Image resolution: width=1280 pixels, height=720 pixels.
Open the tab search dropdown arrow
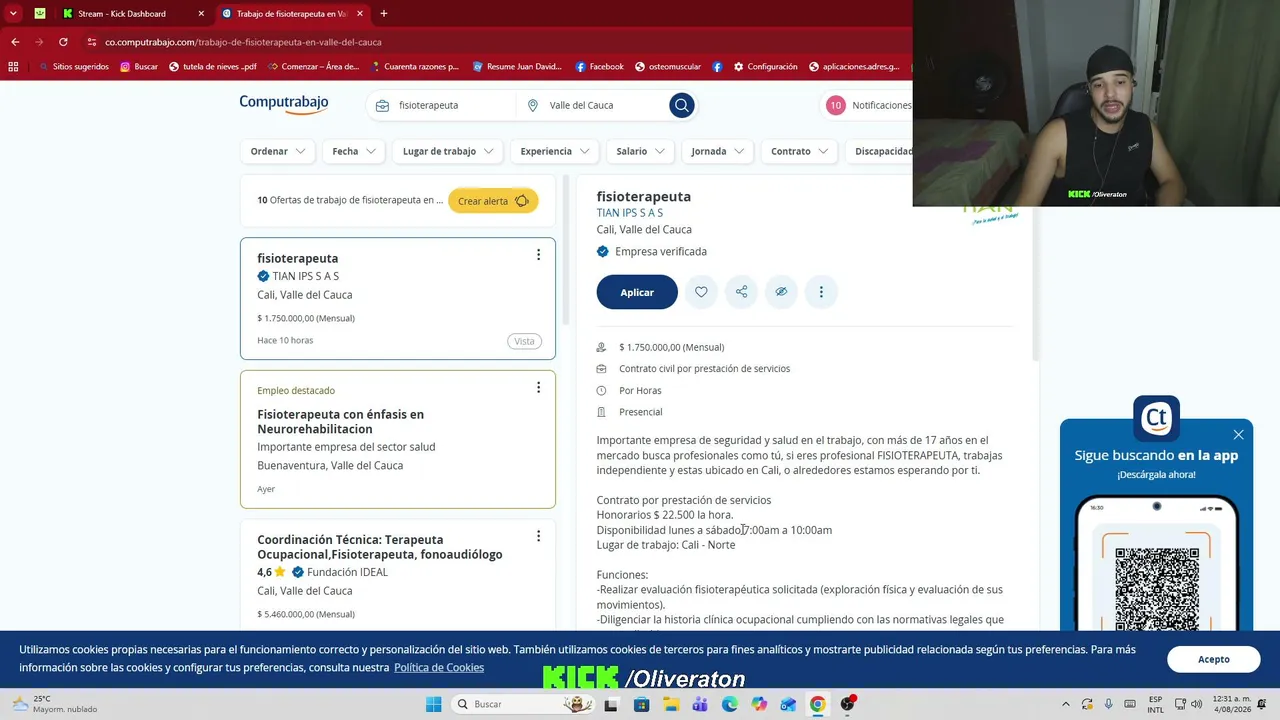tap(13, 14)
